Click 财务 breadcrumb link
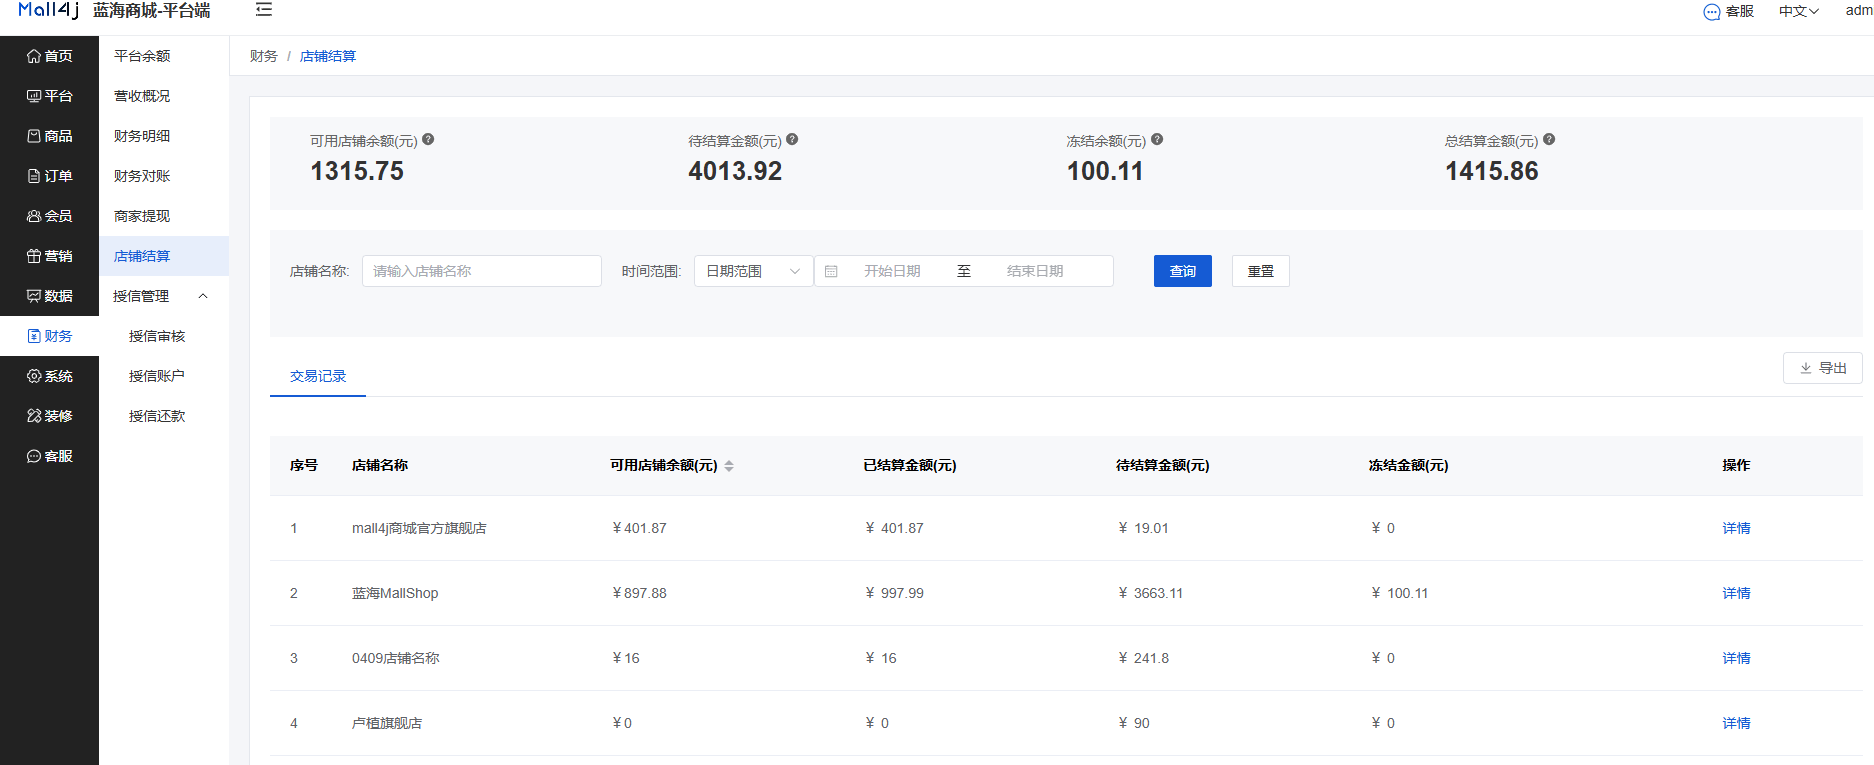This screenshot has height=765, width=1874. tap(264, 56)
